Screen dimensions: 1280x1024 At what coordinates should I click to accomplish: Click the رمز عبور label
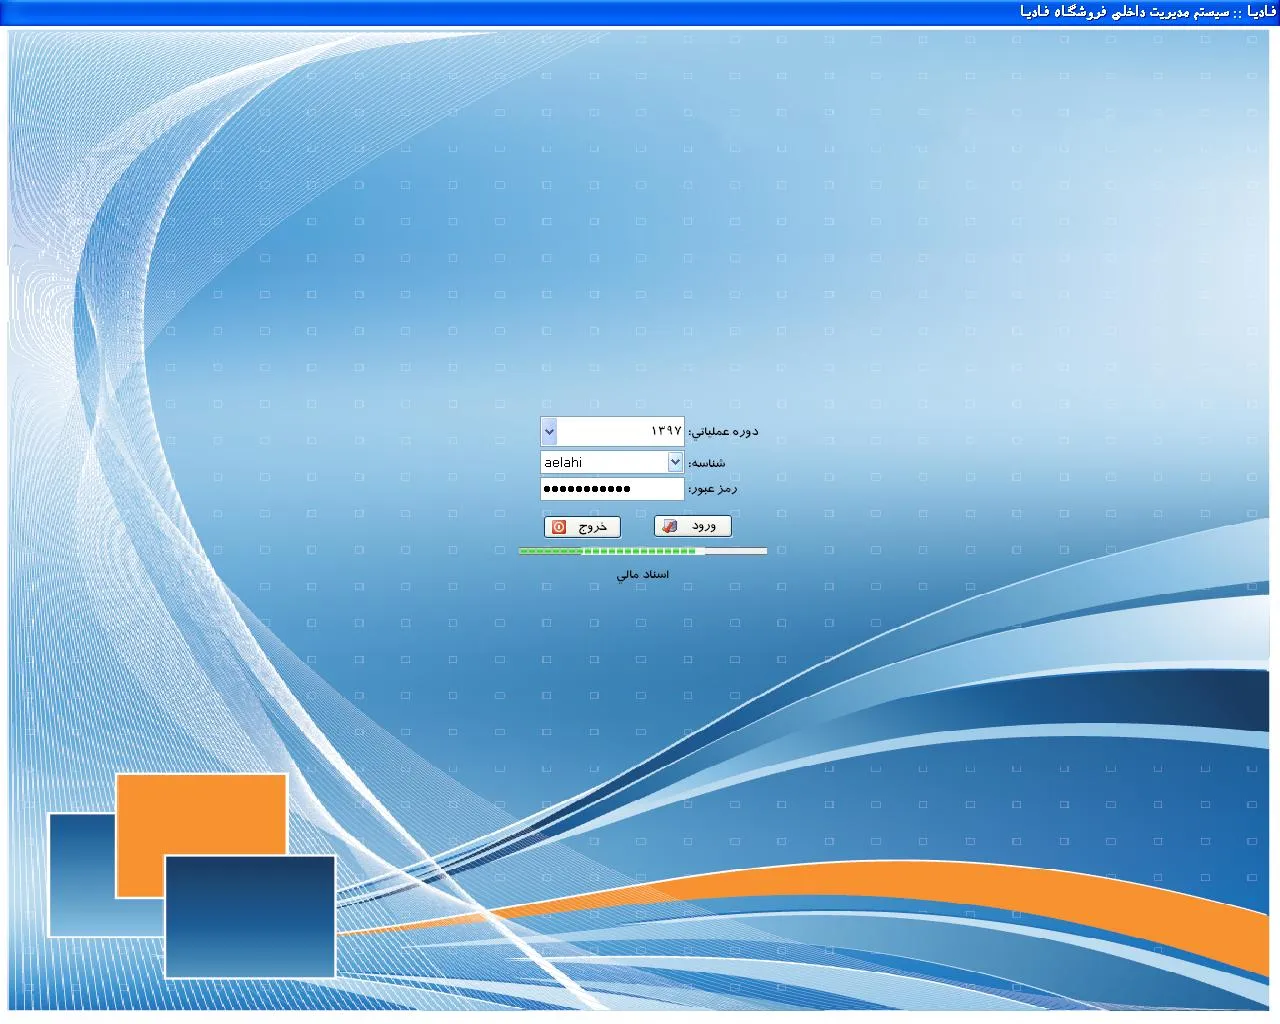[713, 489]
